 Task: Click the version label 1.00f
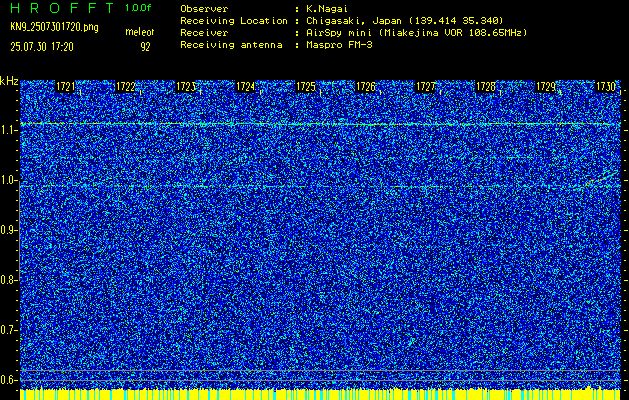coord(138,8)
